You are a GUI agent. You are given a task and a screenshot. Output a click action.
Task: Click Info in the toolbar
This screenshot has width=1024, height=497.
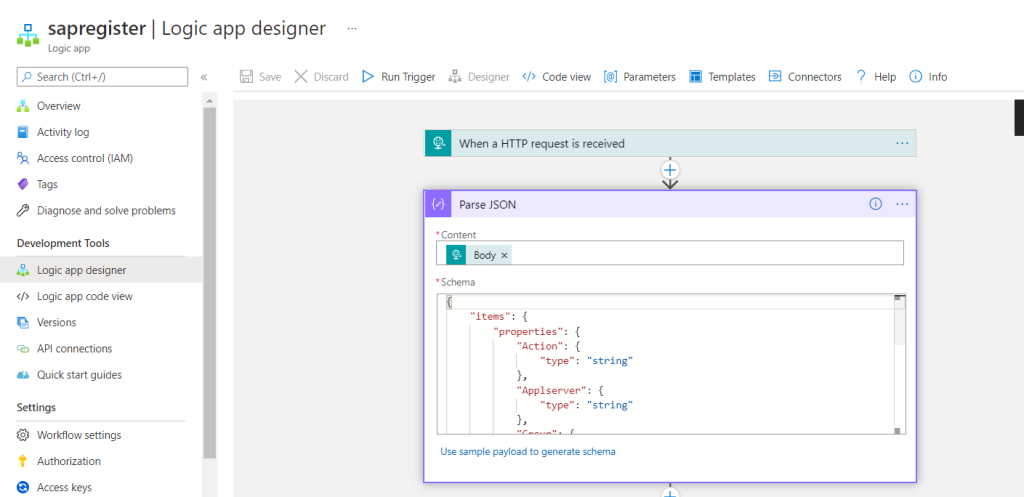(928, 76)
